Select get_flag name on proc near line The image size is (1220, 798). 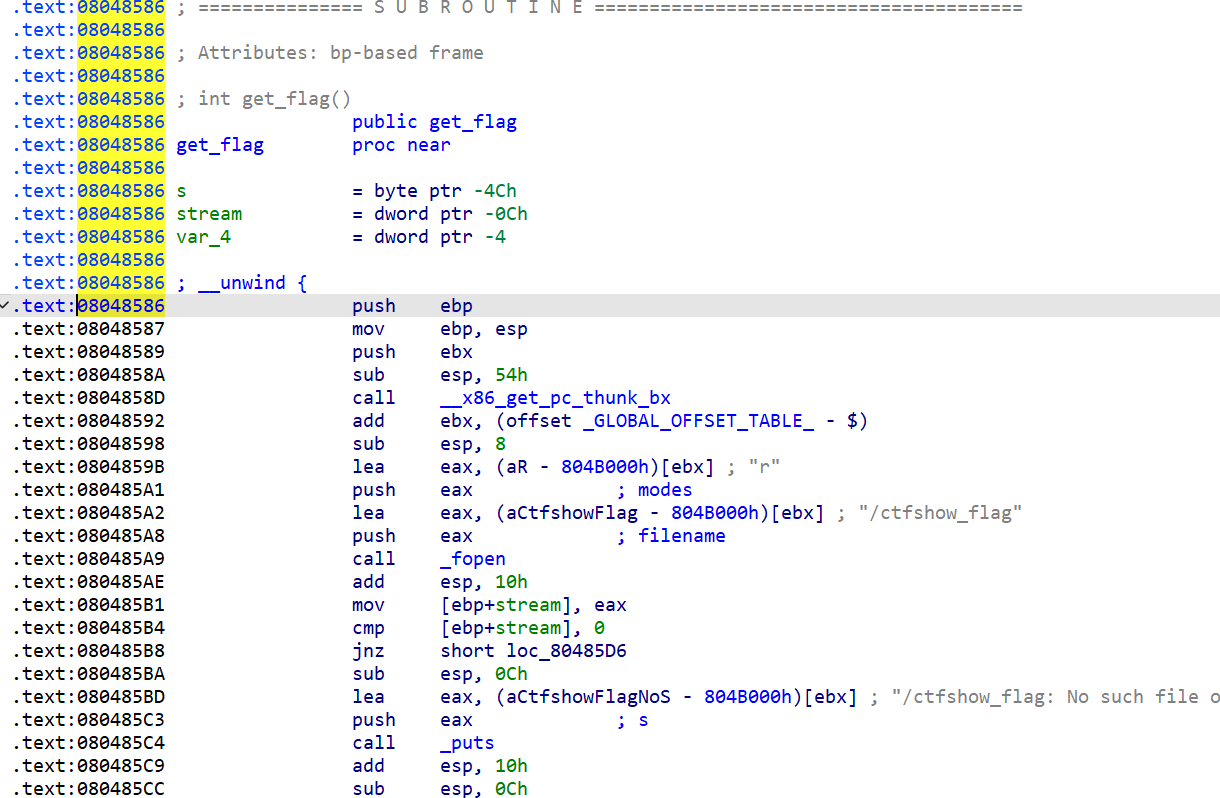pos(220,145)
